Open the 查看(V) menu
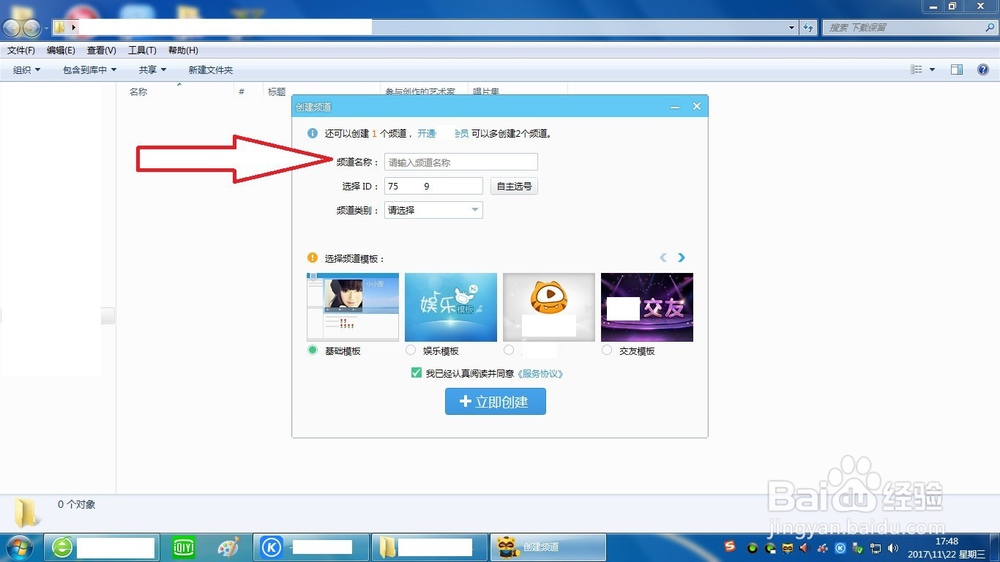This screenshot has width=1000, height=562. (101, 50)
